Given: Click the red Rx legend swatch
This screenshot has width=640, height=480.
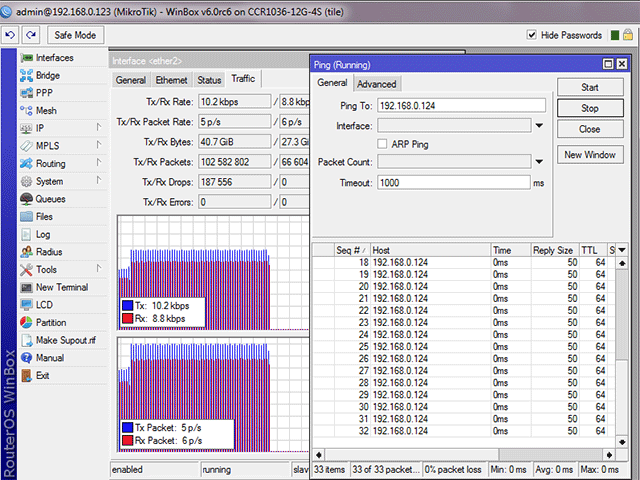Looking at the screenshot, I should pyautogui.click(x=128, y=318).
